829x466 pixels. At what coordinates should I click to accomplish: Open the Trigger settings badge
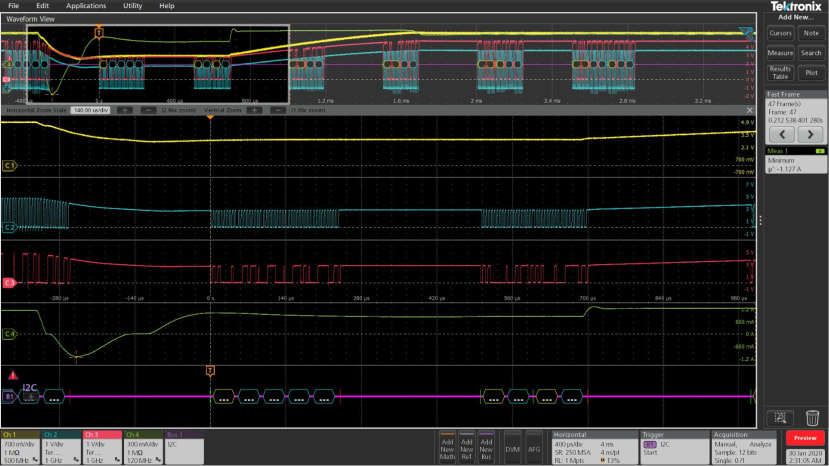pos(674,447)
